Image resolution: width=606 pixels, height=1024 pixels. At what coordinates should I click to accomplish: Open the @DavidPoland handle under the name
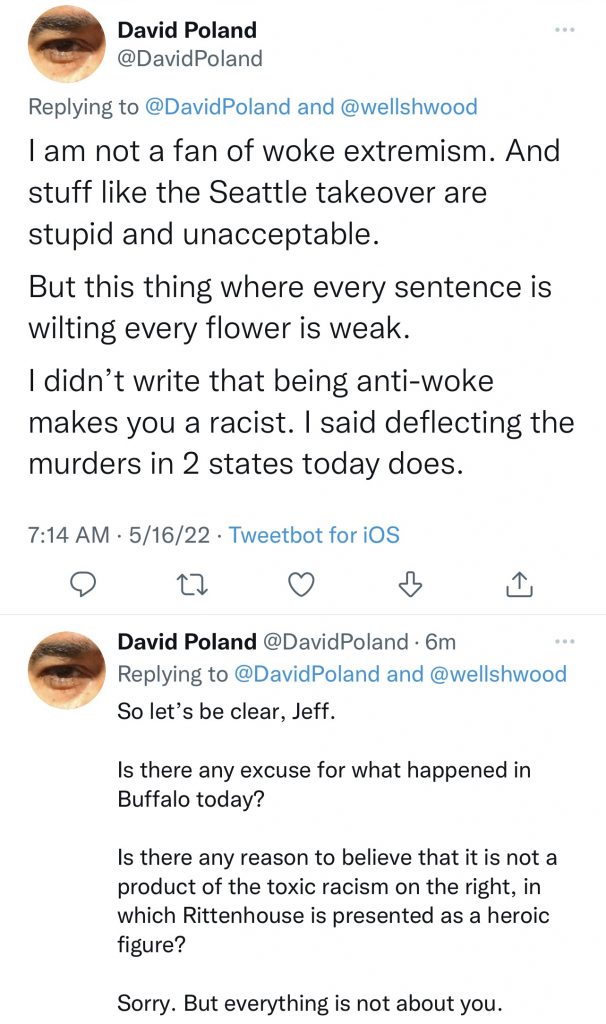tap(190, 59)
